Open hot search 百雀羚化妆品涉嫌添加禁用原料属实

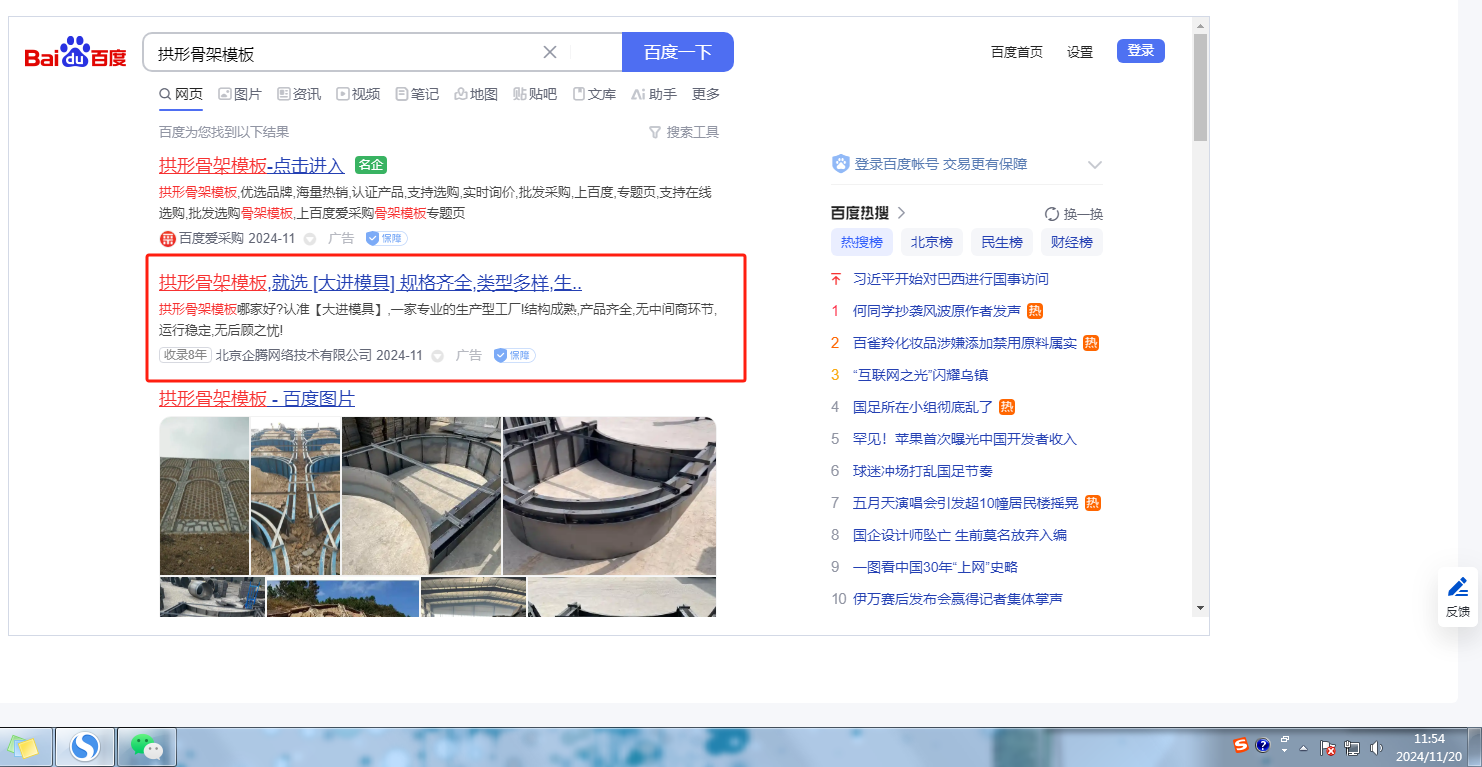[965, 343]
